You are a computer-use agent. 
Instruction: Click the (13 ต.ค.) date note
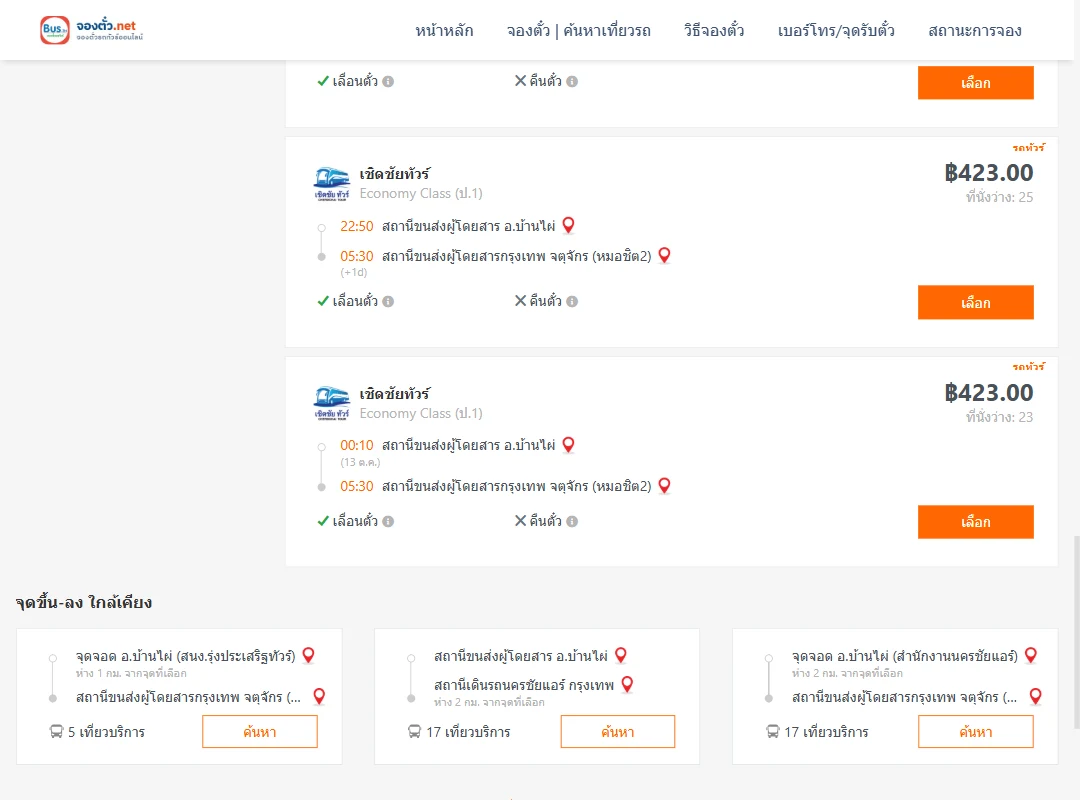point(360,462)
